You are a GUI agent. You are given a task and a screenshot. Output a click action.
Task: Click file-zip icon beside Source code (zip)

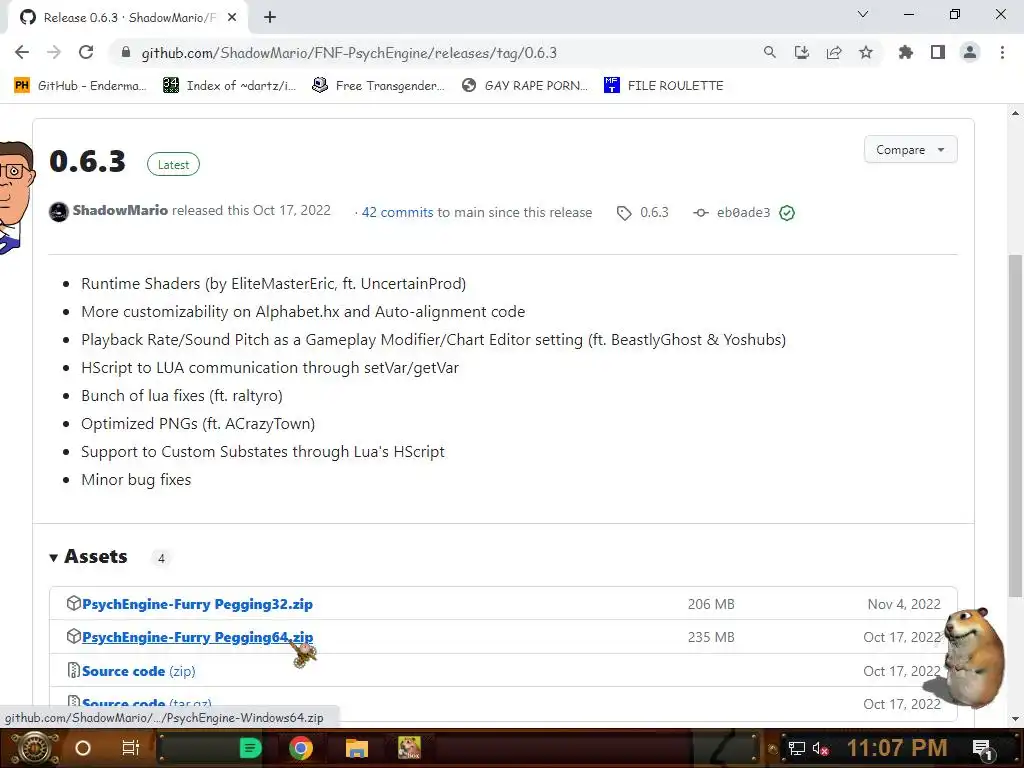coord(74,670)
